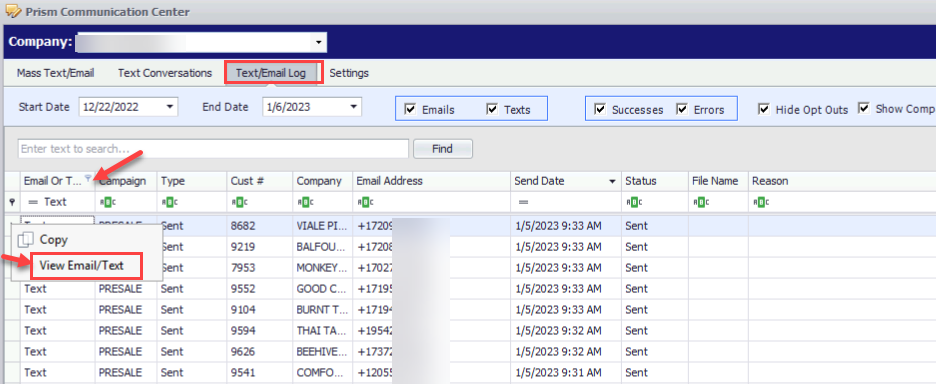Click the Text filter value cell

pos(56,202)
